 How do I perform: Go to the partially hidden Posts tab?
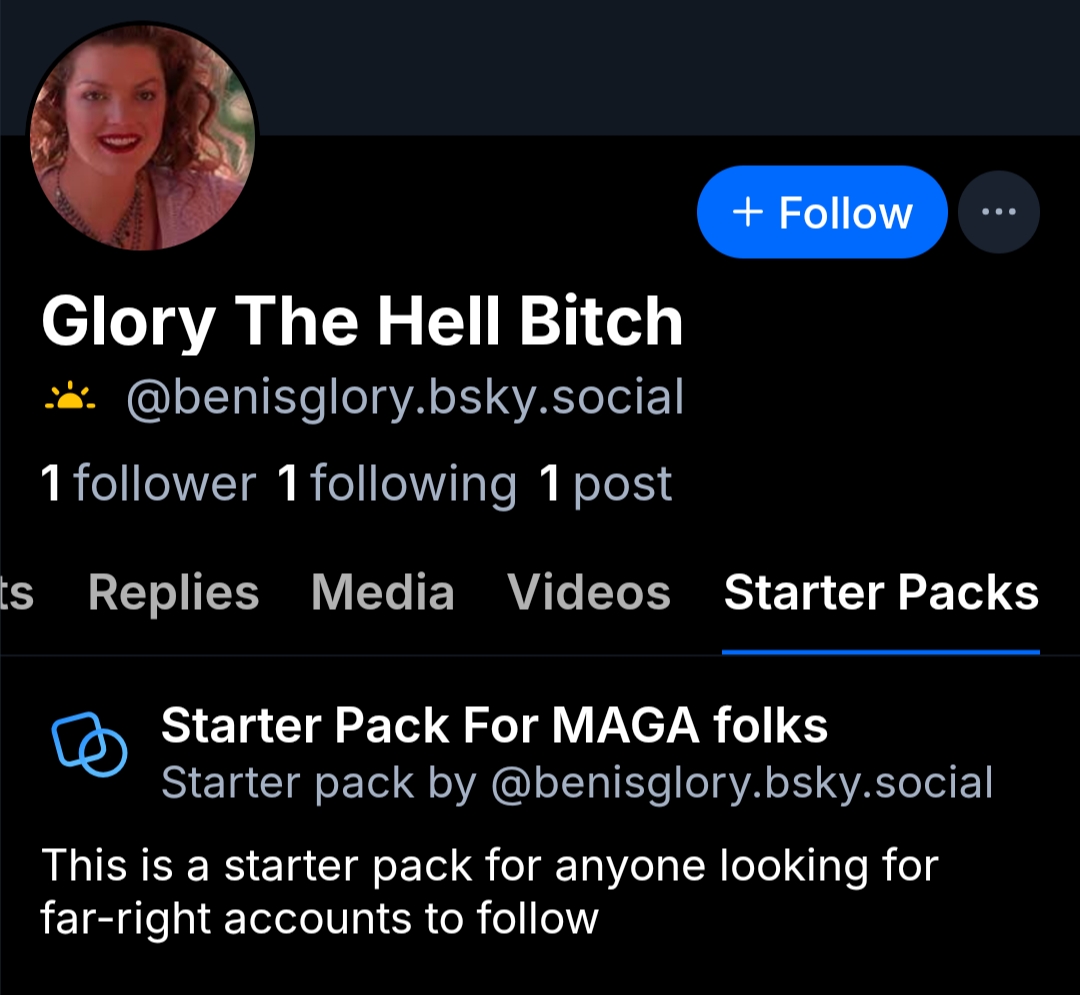pyautogui.click(x=17, y=593)
